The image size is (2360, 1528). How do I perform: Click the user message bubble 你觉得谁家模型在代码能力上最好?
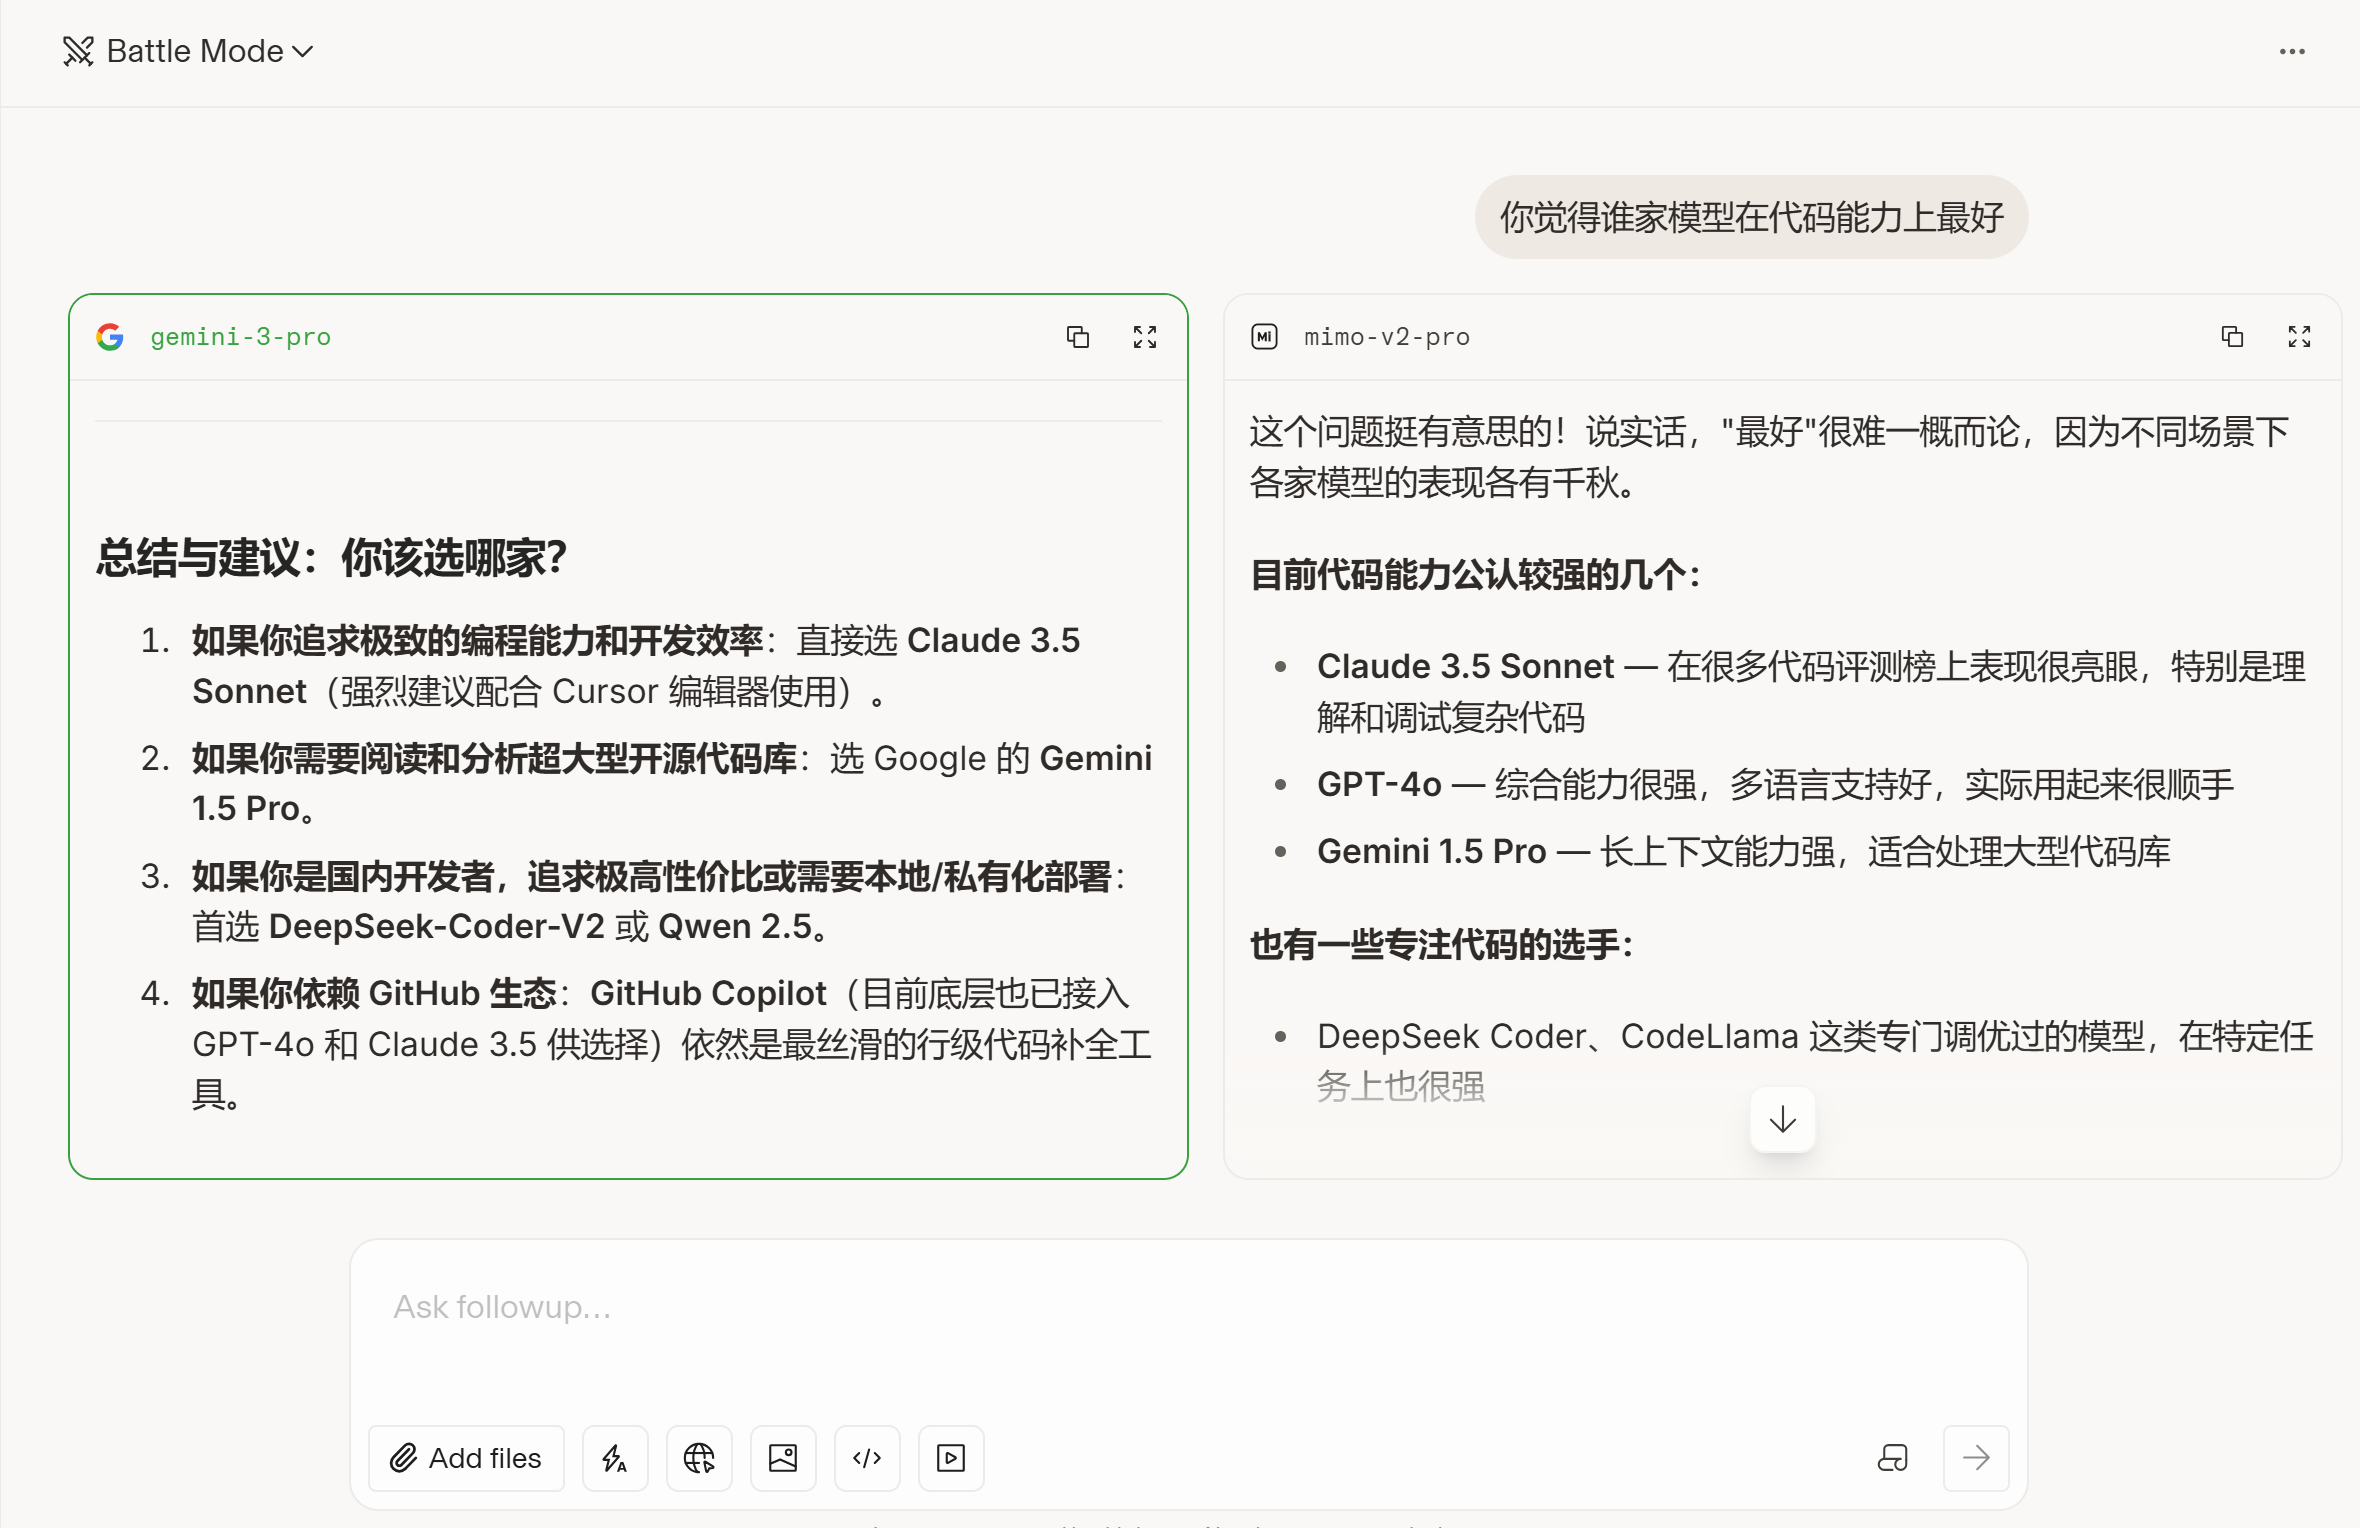point(1751,217)
